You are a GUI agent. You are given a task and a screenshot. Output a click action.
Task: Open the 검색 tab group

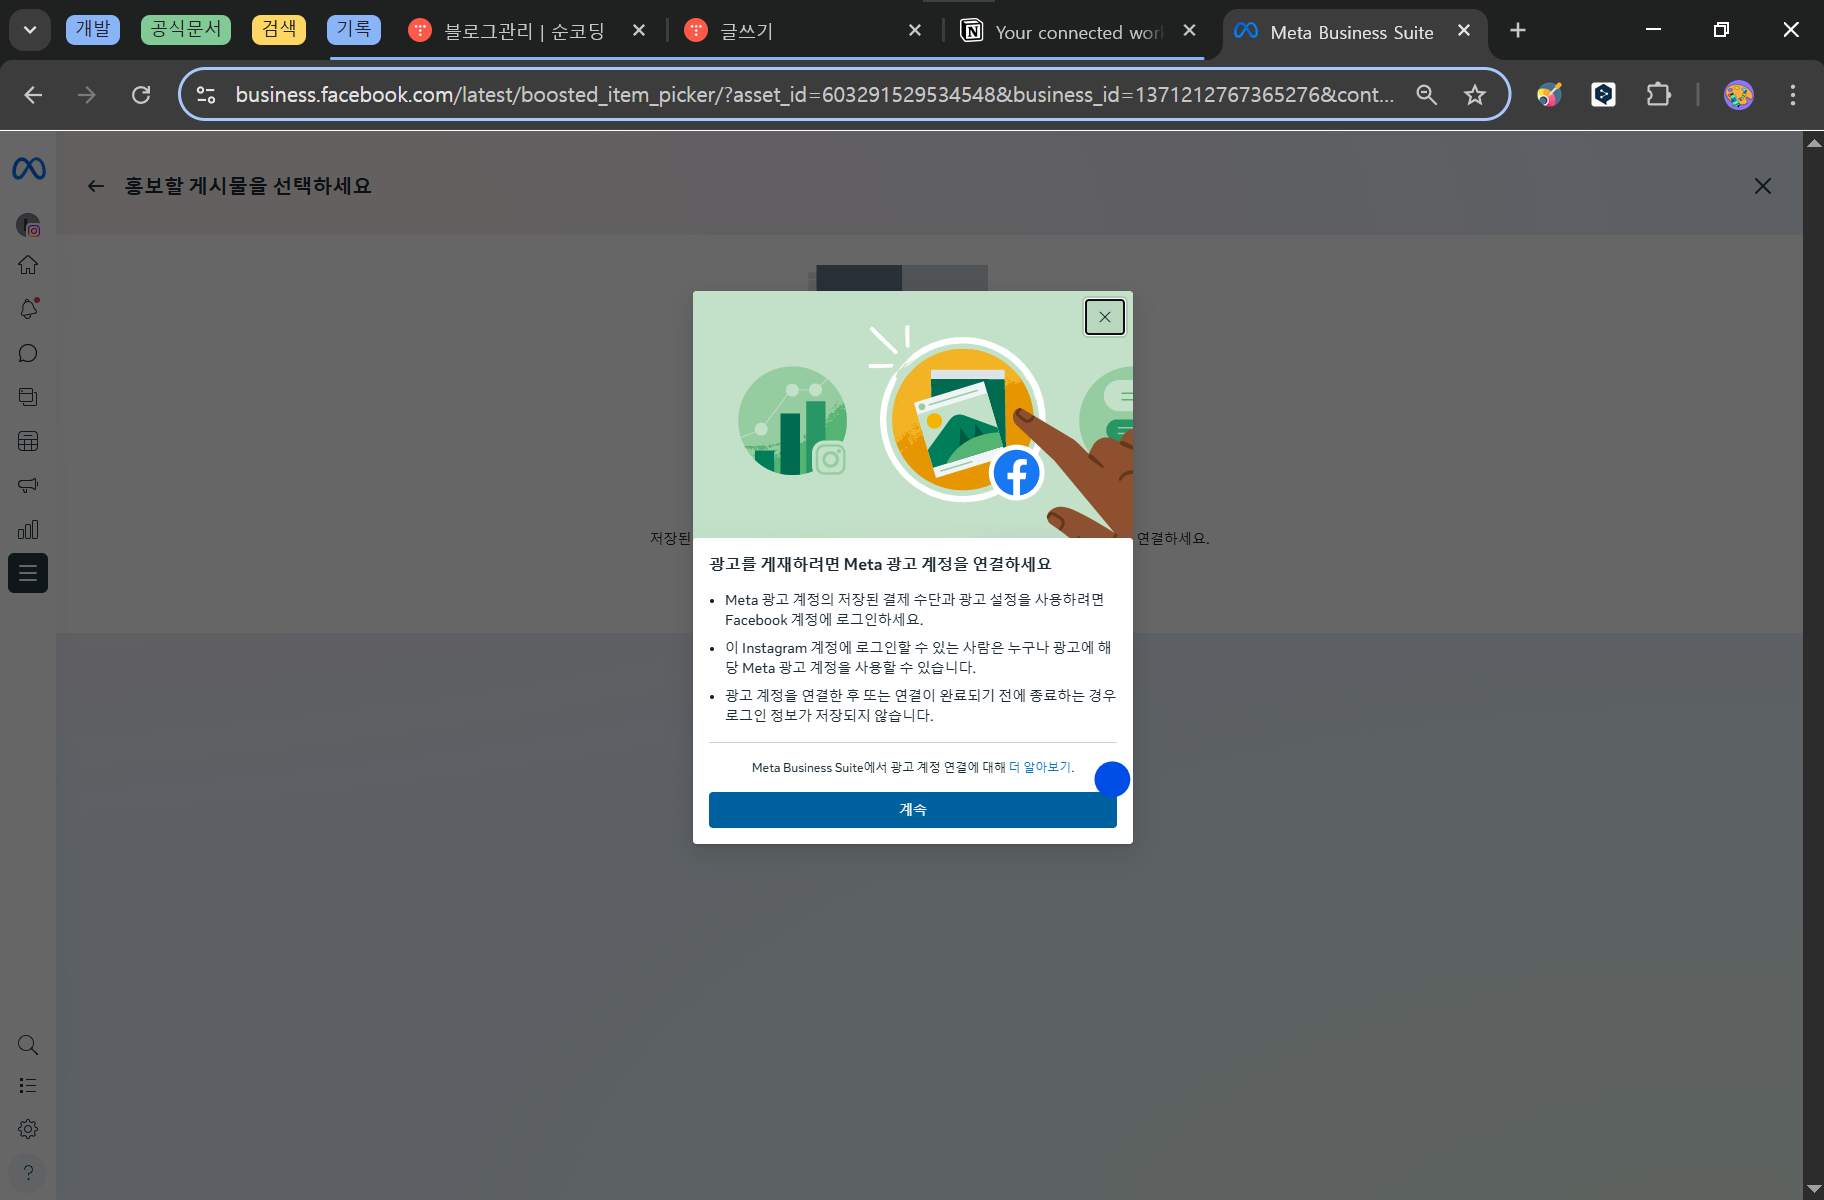(279, 30)
